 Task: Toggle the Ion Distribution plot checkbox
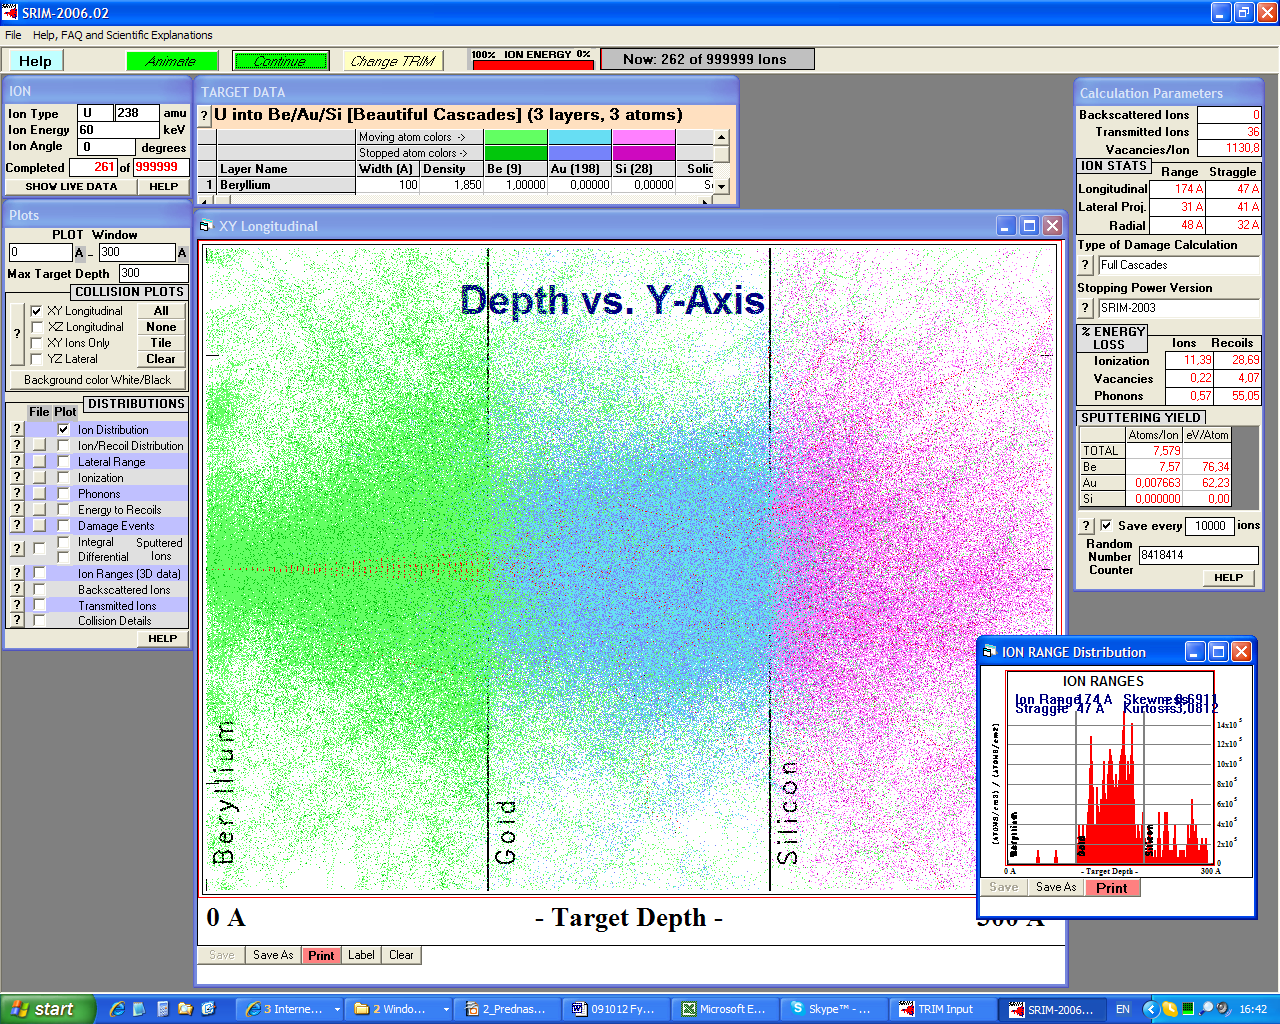click(x=63, y=429)
